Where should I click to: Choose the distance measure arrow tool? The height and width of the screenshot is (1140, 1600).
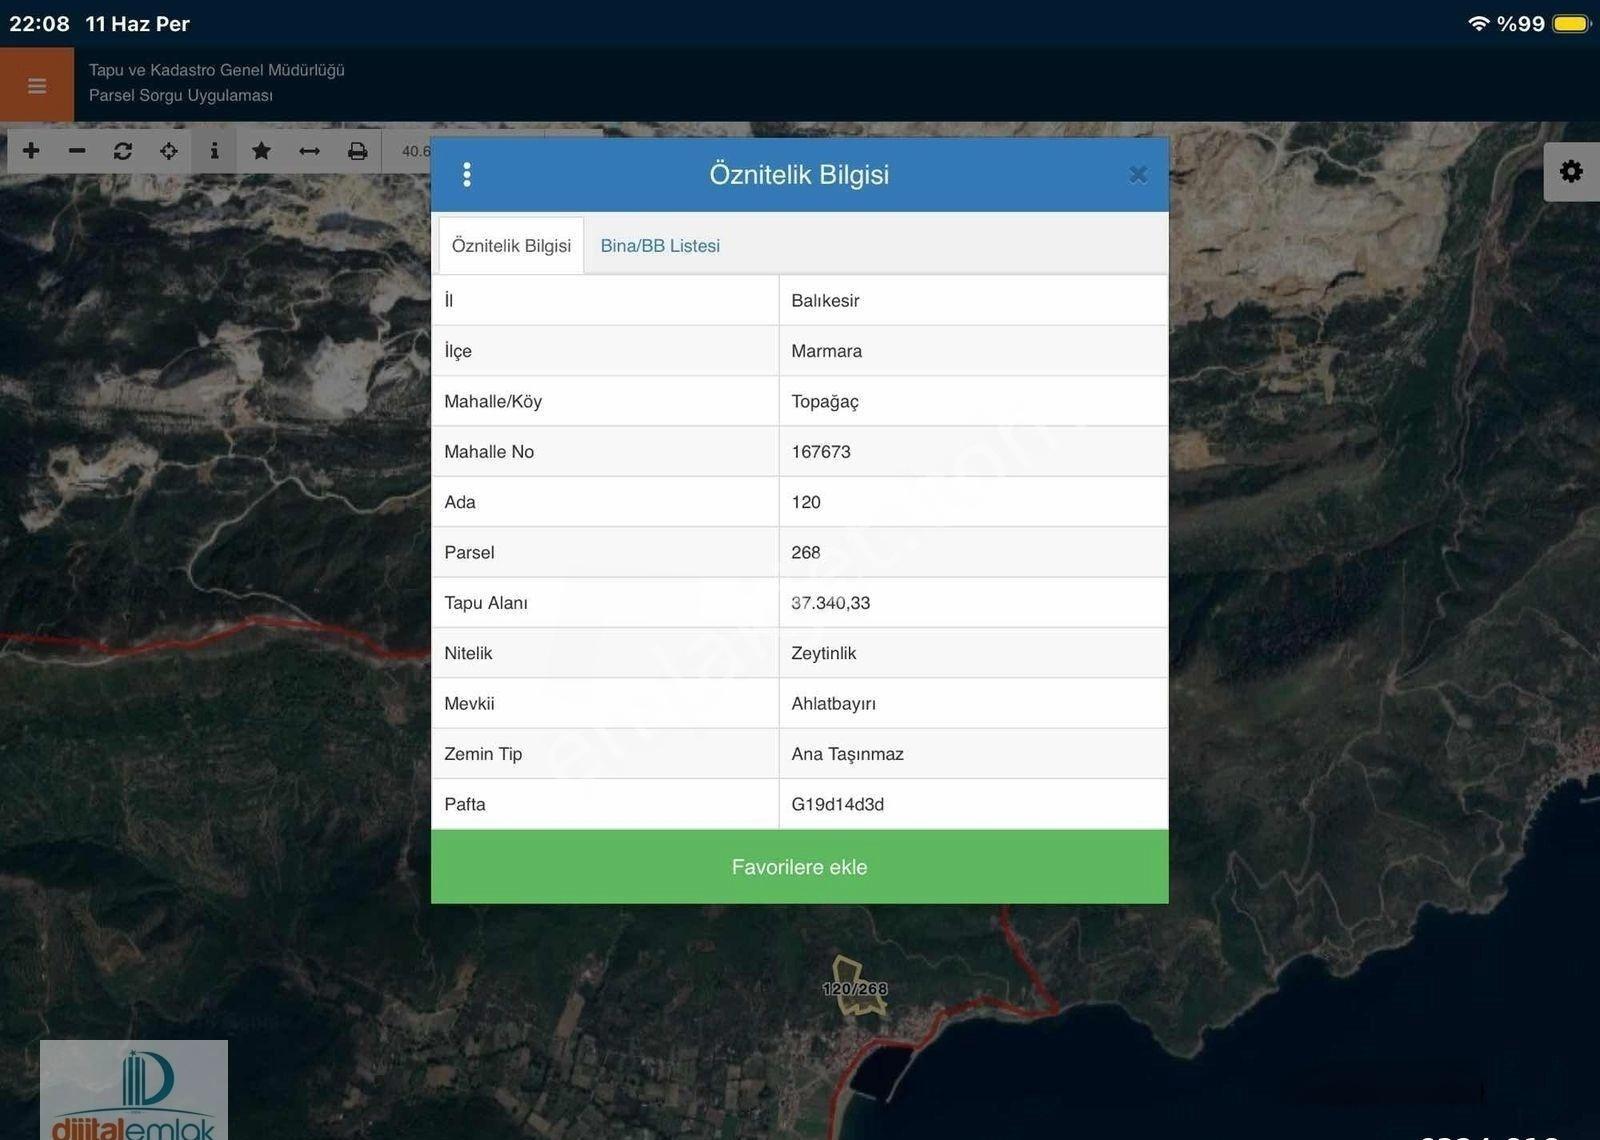tap(309, 151)
